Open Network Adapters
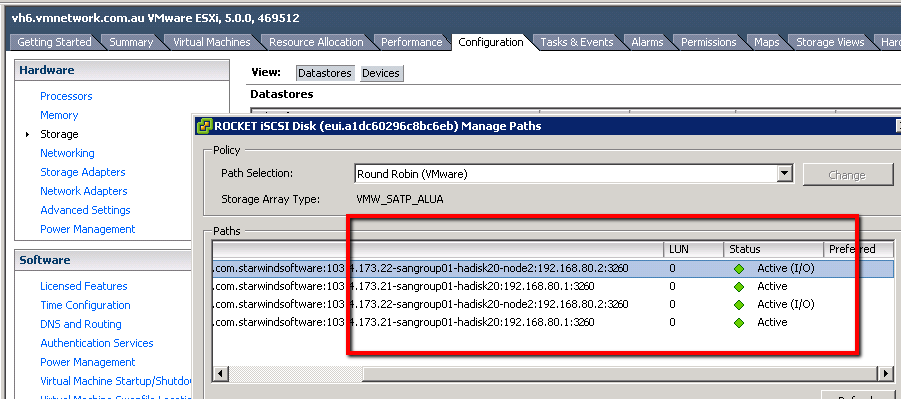 (x=84, y=191)
